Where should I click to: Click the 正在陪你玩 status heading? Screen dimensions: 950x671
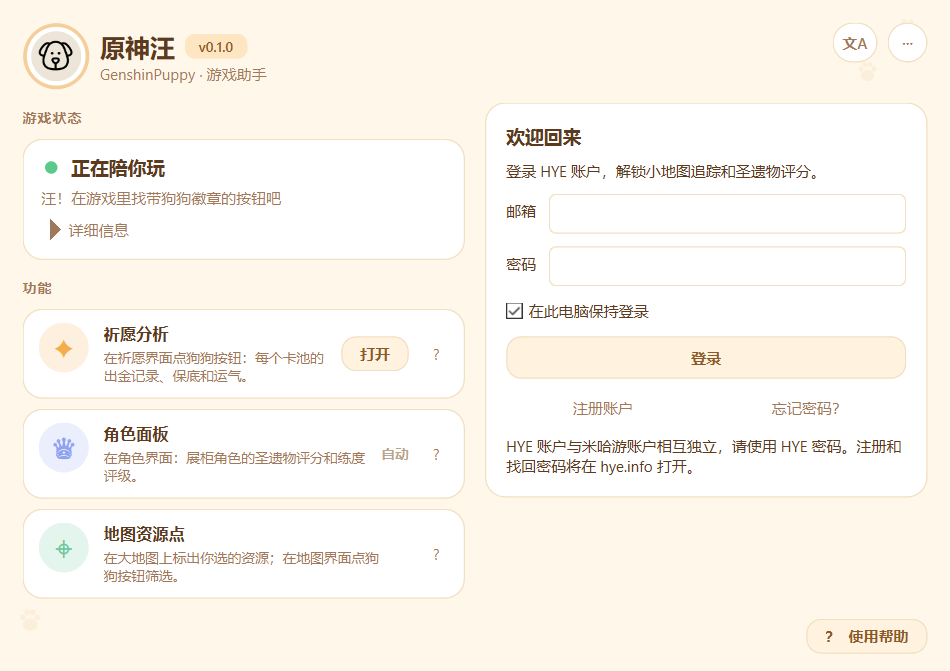pyautogui.click(x=118, y=168)
